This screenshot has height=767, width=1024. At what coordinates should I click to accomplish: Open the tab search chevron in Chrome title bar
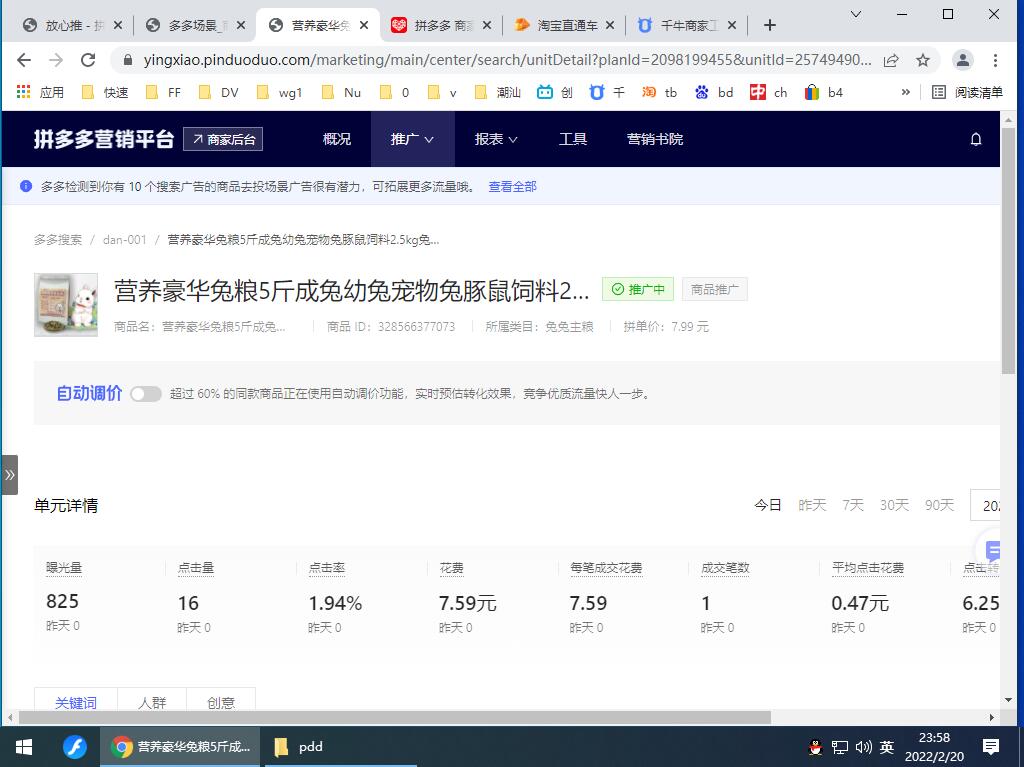856,14
